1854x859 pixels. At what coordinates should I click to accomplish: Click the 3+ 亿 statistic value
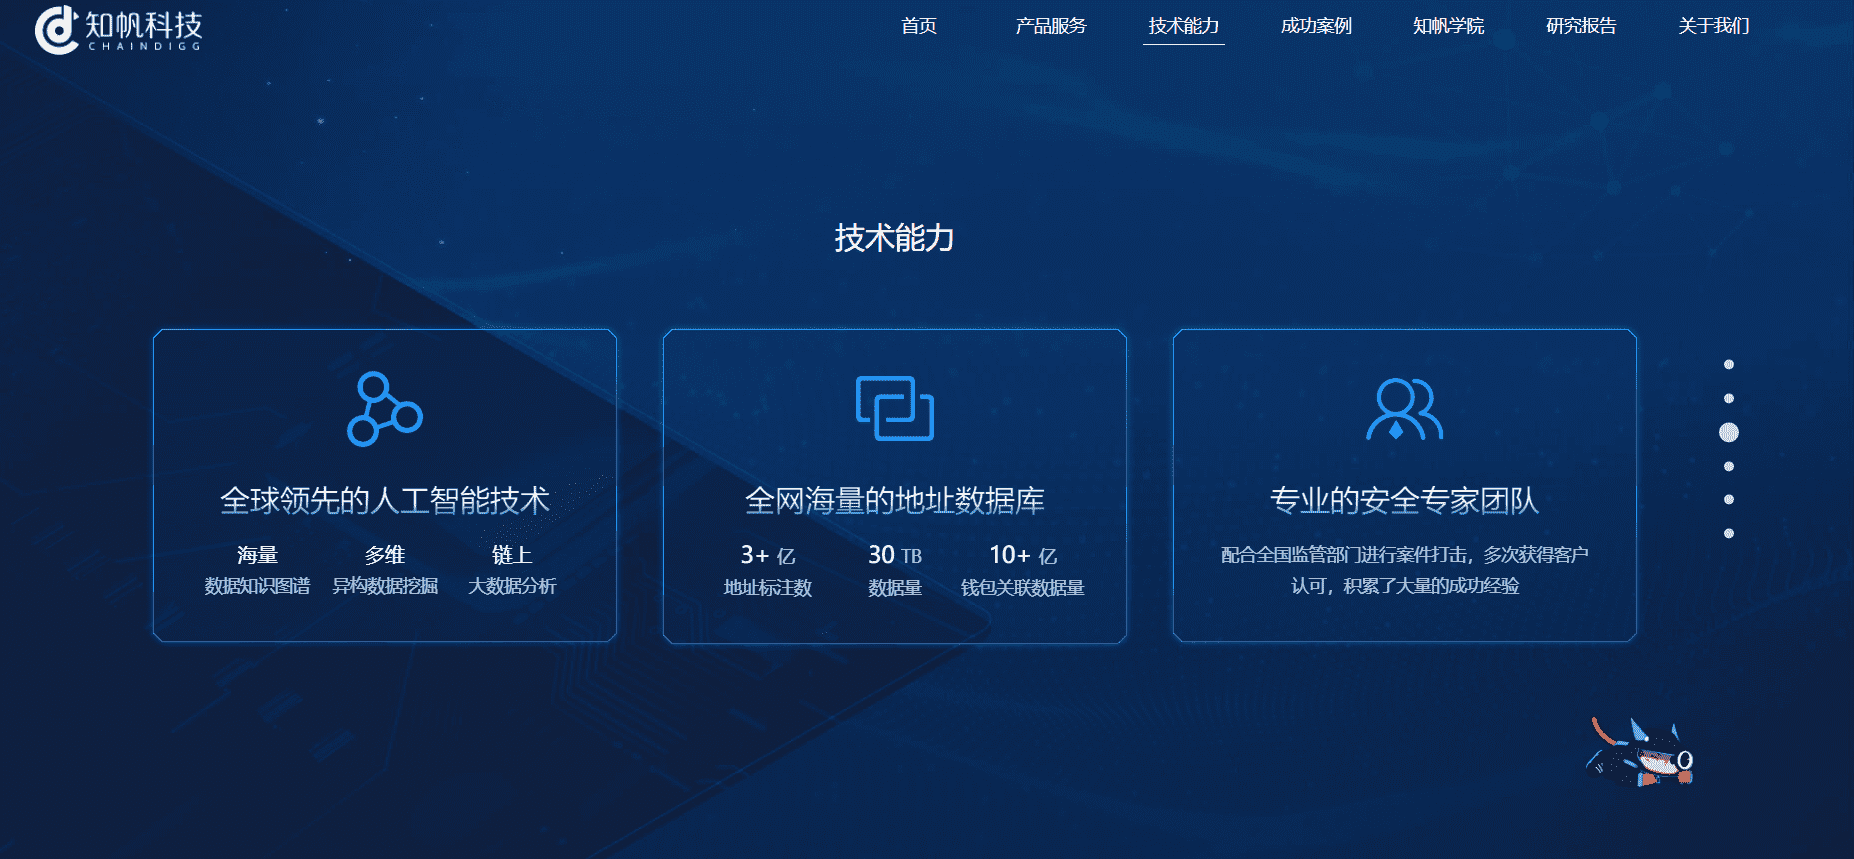(x=767, y=555)
